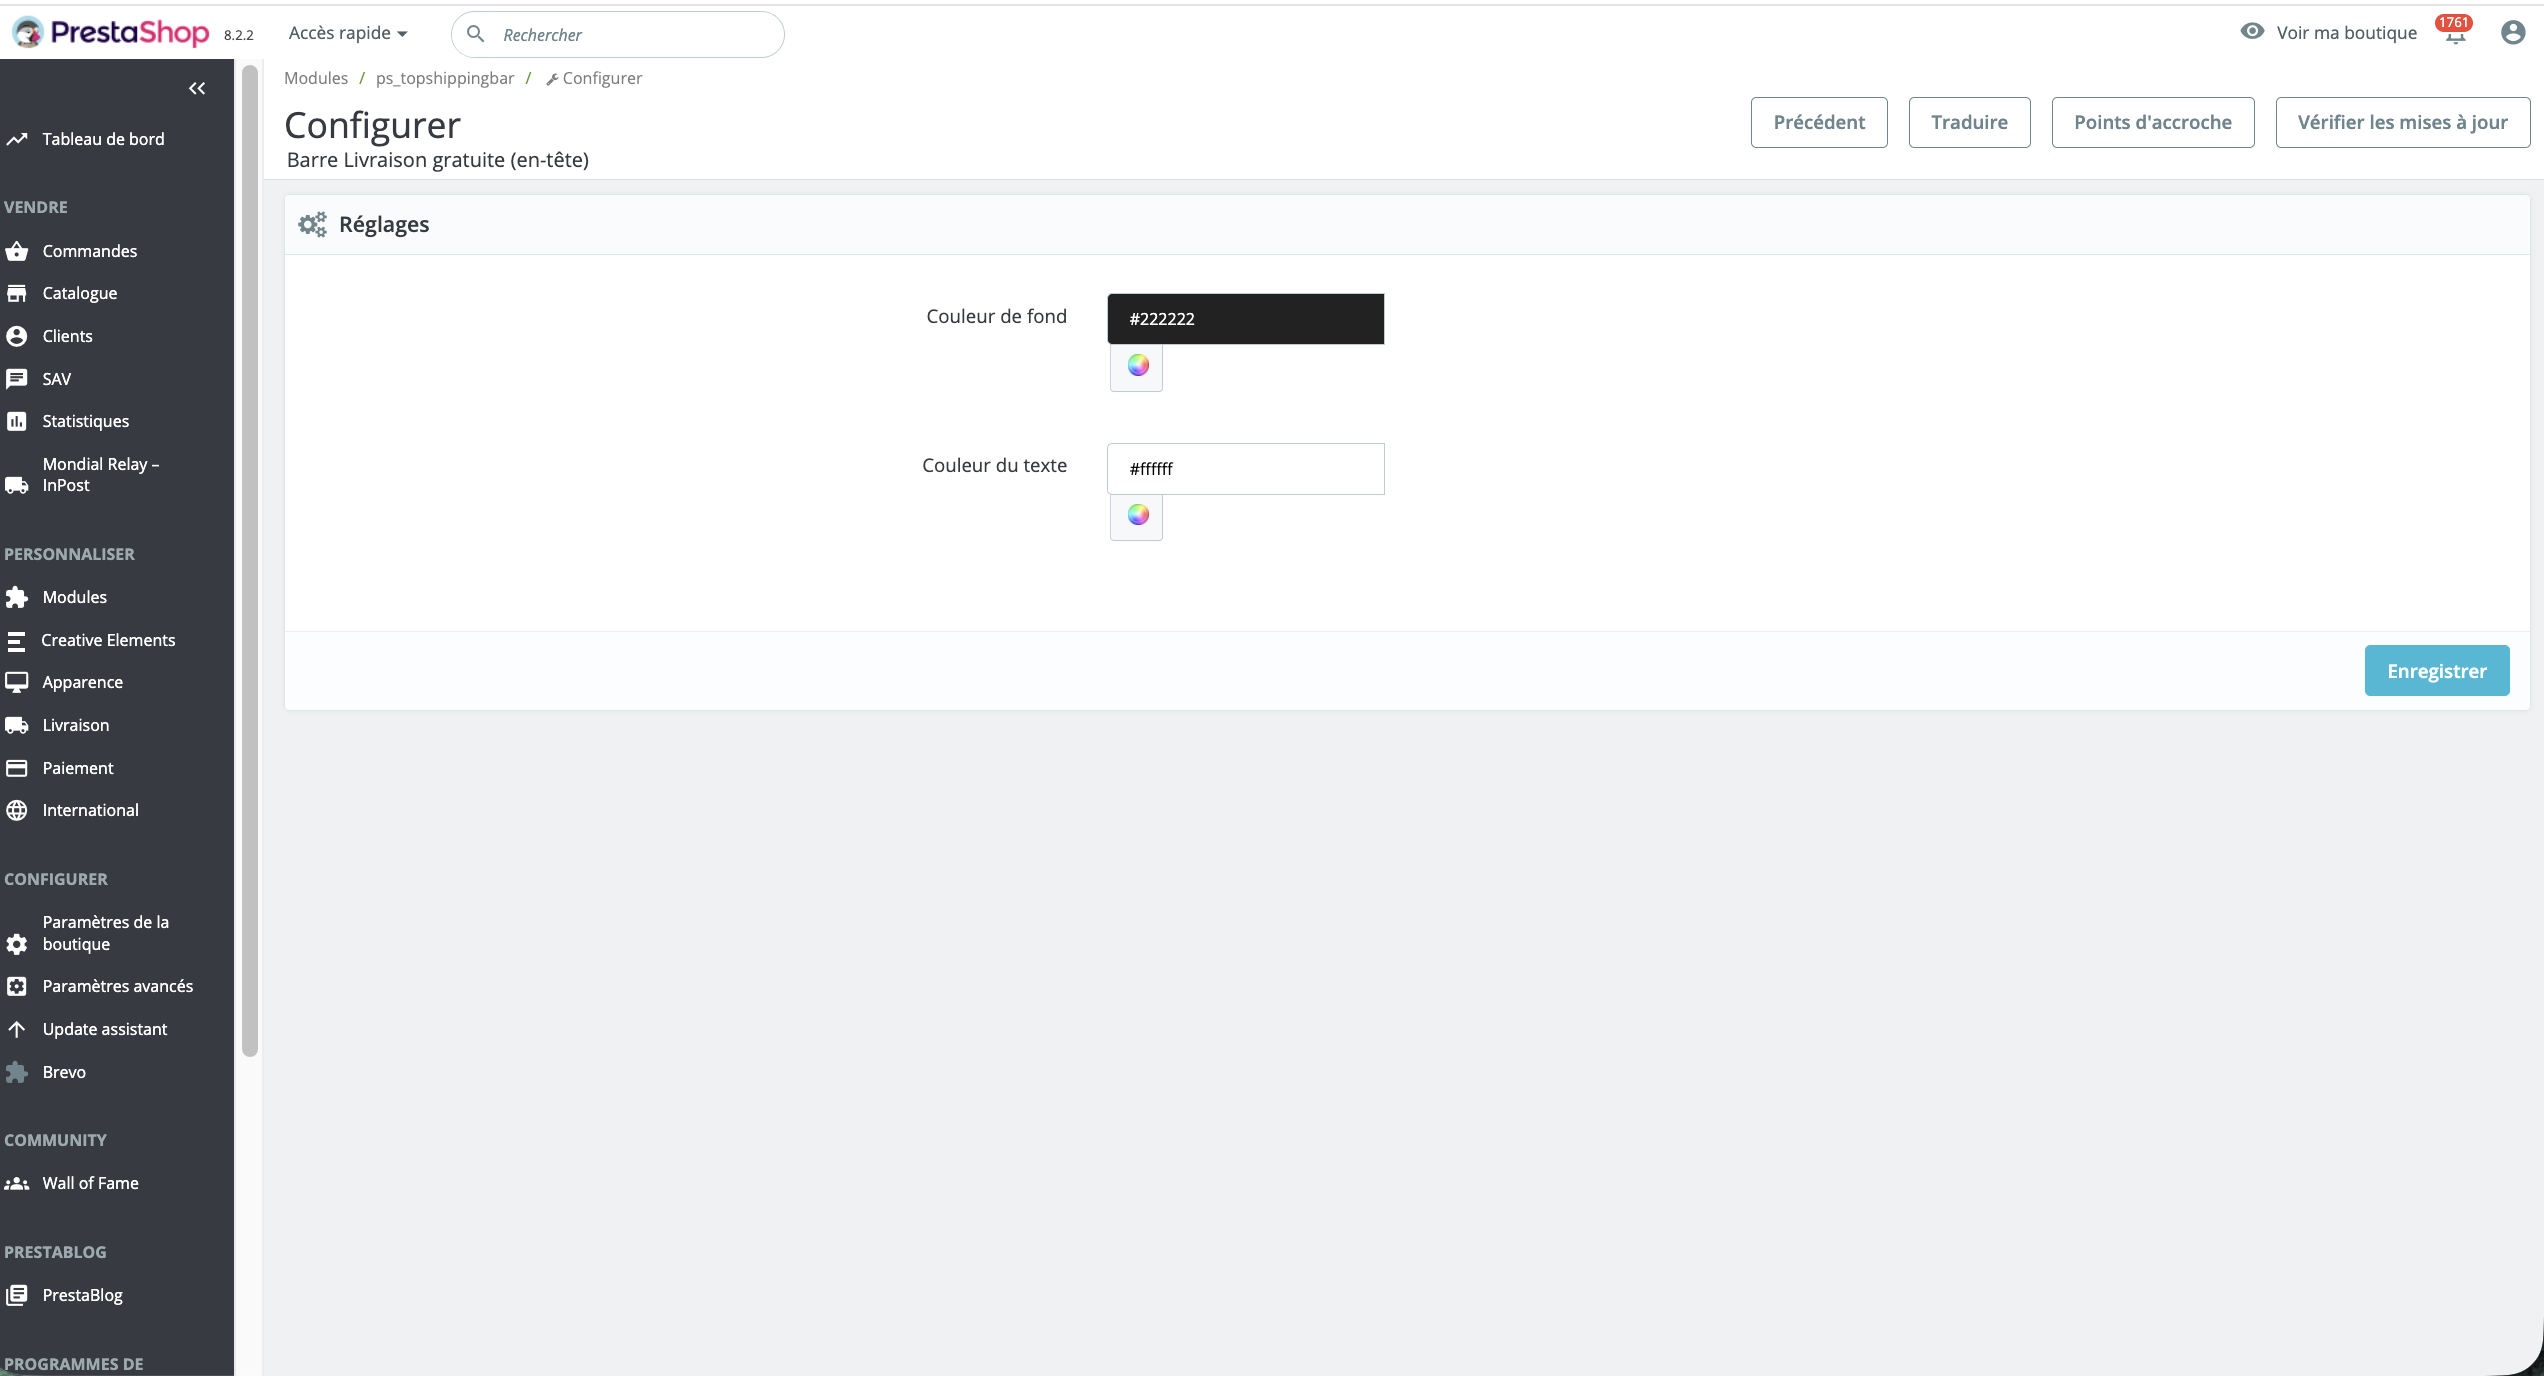Open the user profile icon
This screenshot has height=1376, width=2544.
click(2513, 33)
